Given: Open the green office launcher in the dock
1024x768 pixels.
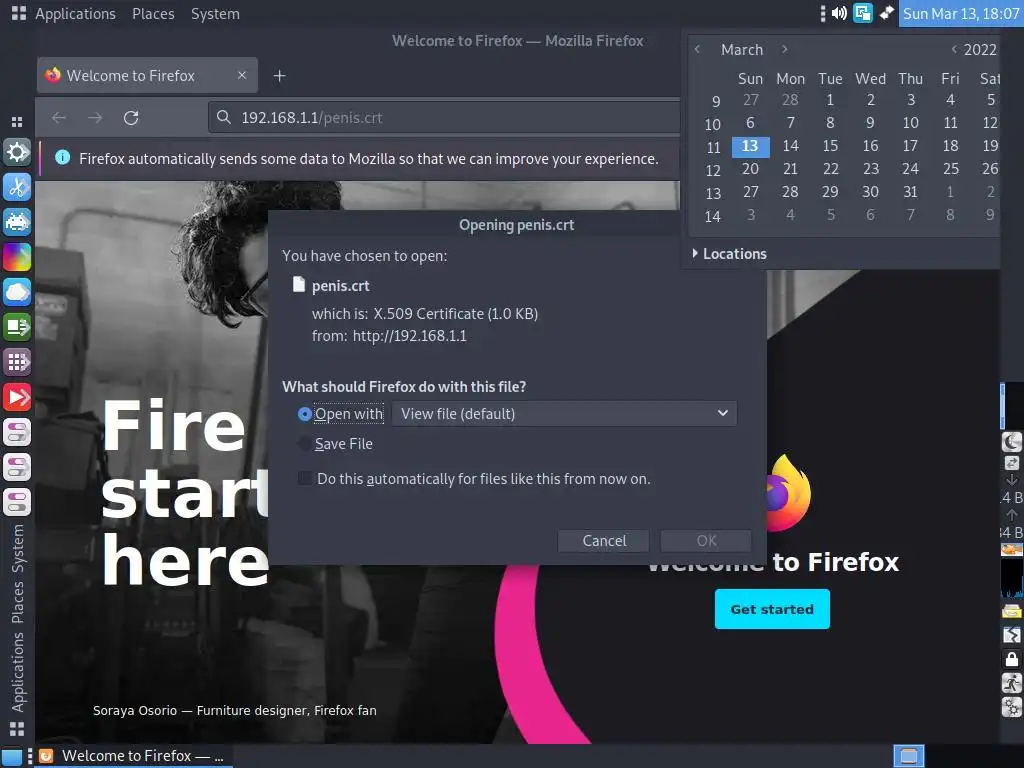Looking at the screenshot, I should coord(17,327).
